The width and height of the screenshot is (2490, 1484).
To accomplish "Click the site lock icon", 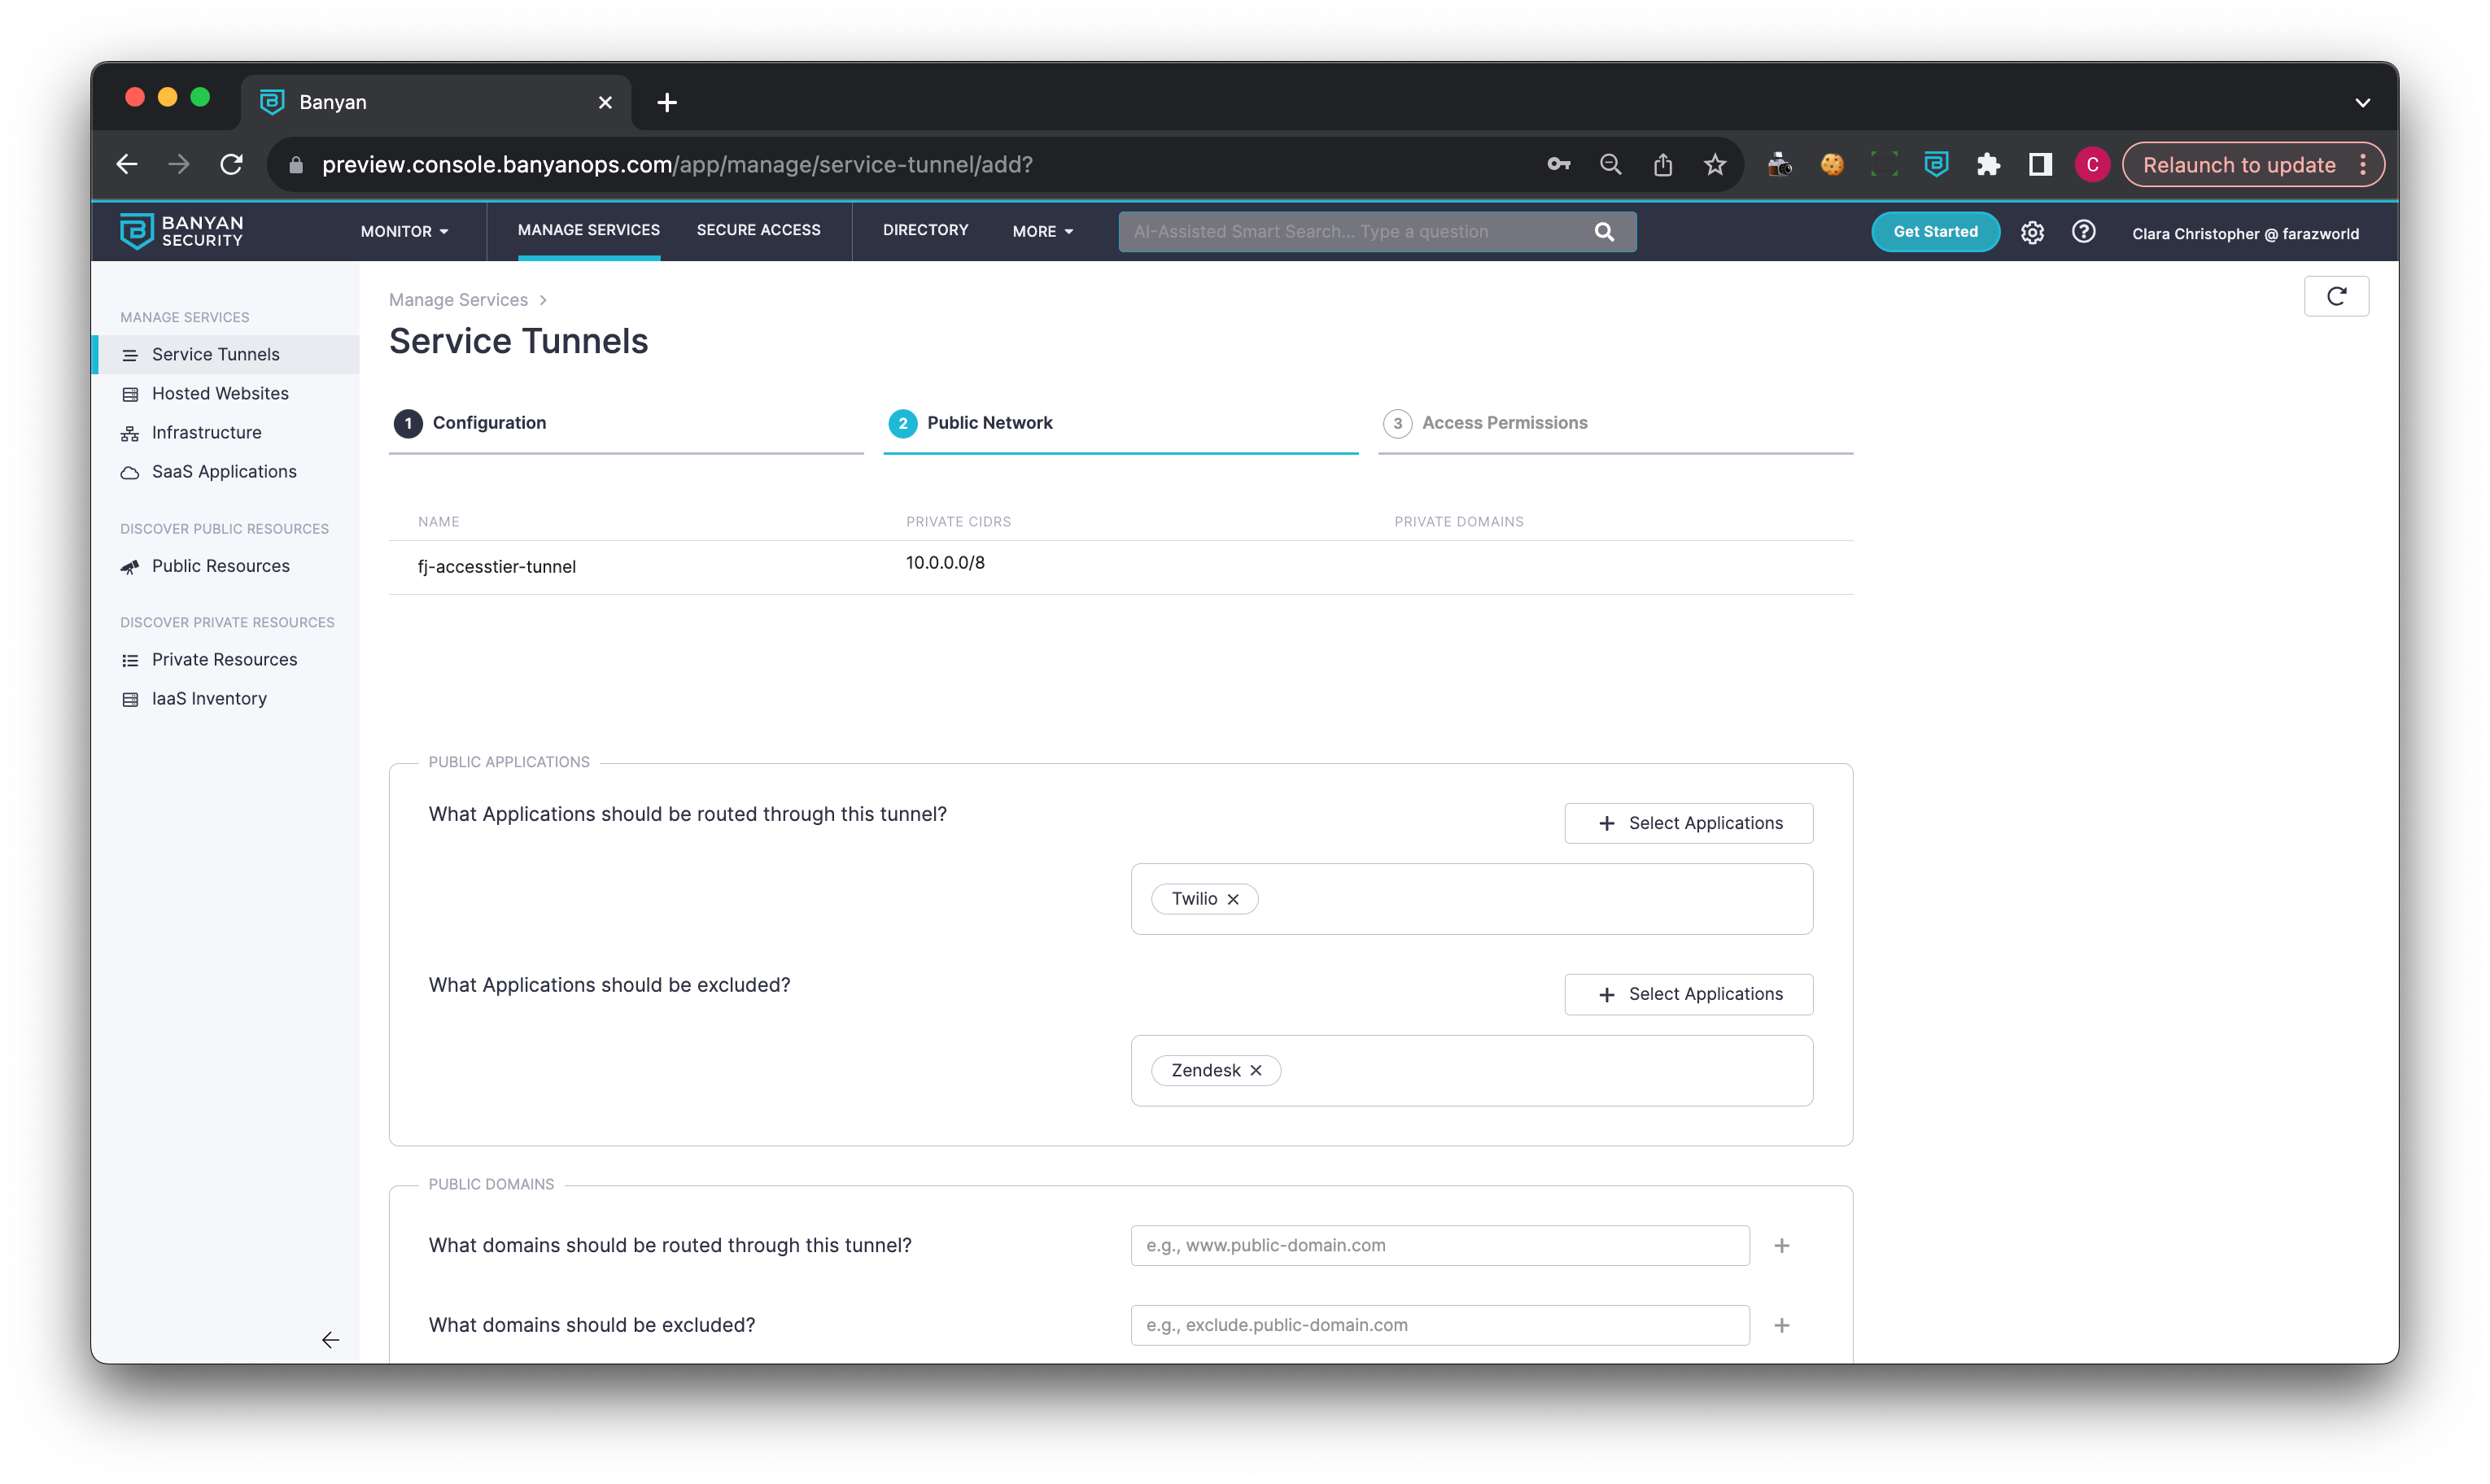I will click(296, 165).
